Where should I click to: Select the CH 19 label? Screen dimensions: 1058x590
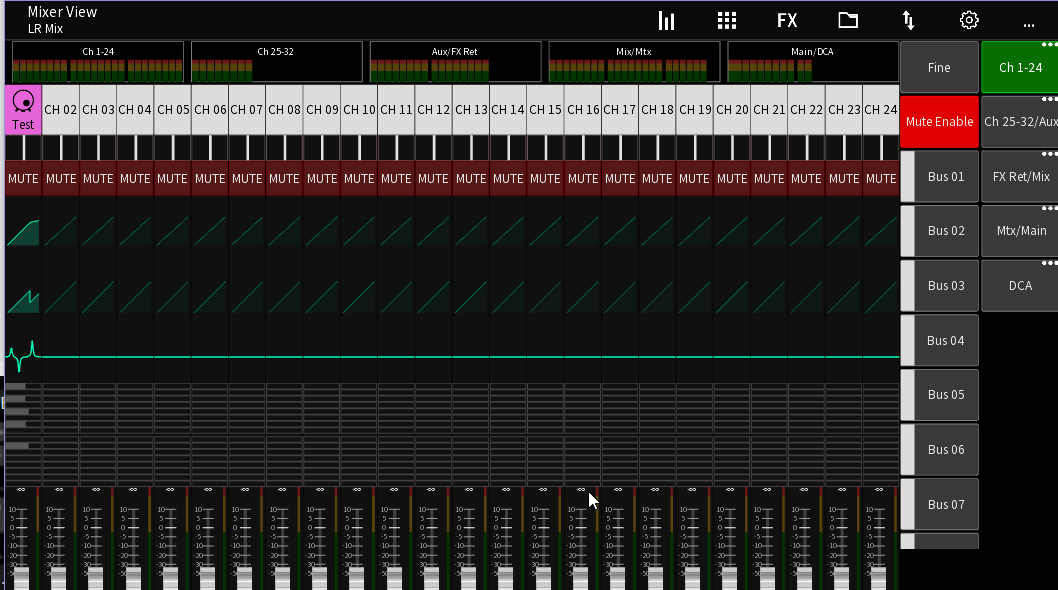[x=695, y=109]
